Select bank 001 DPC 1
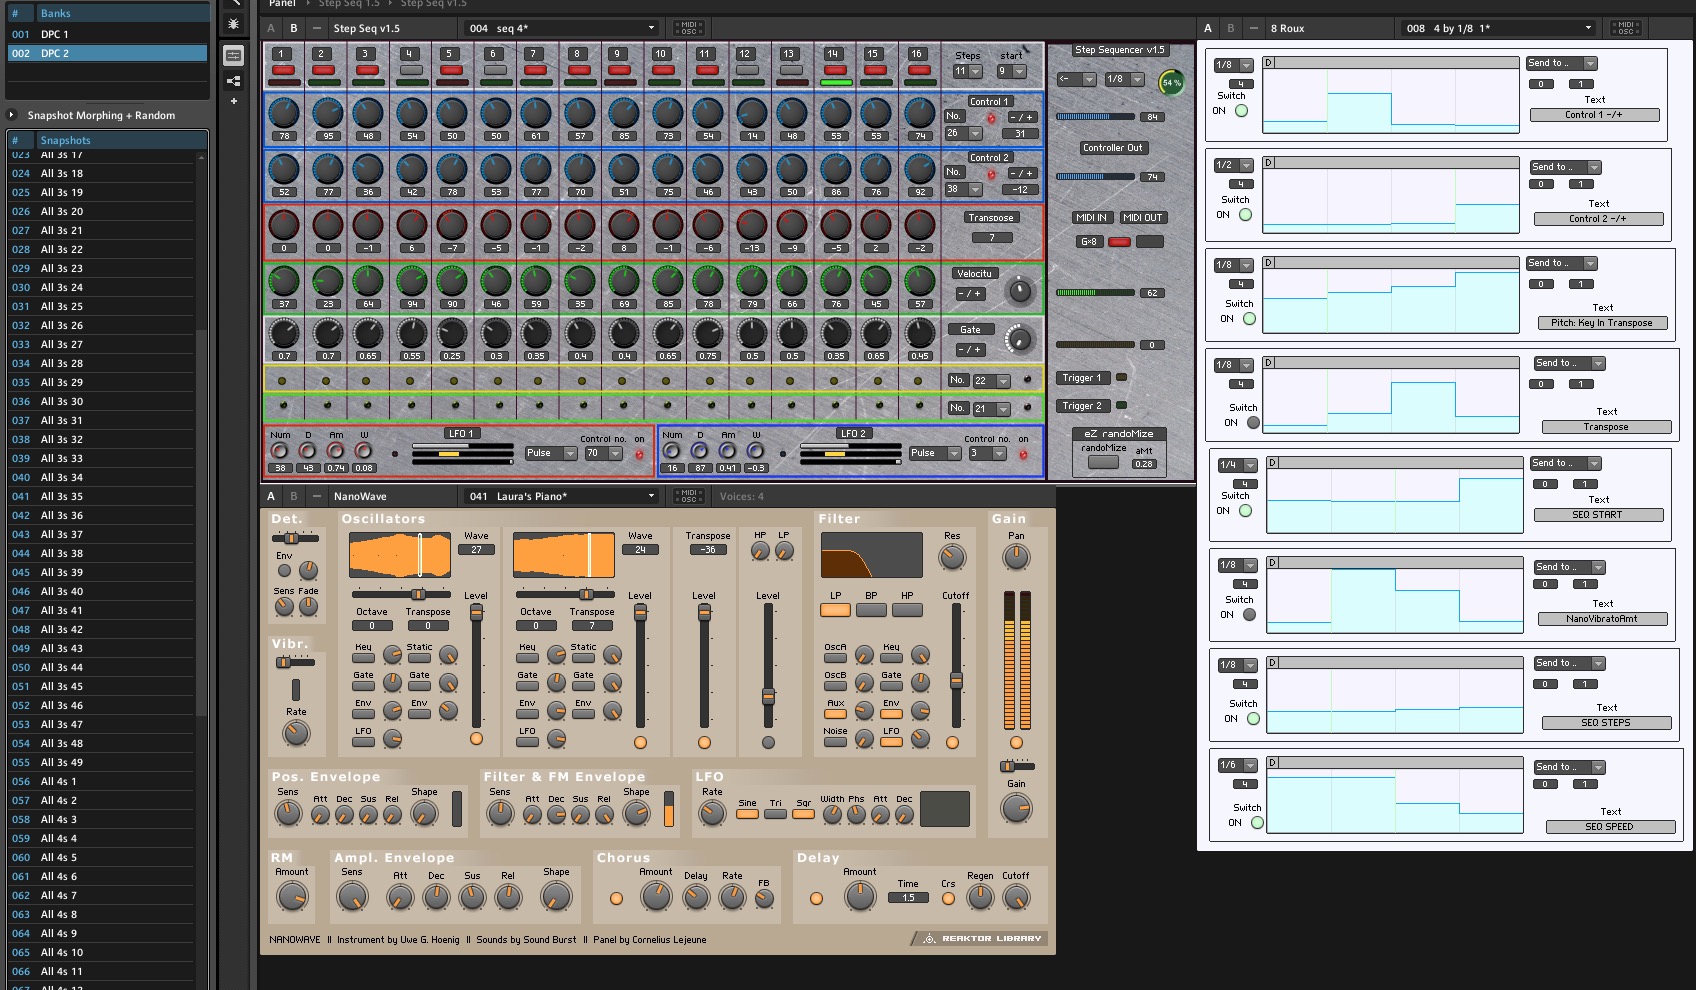 [108, 34]
